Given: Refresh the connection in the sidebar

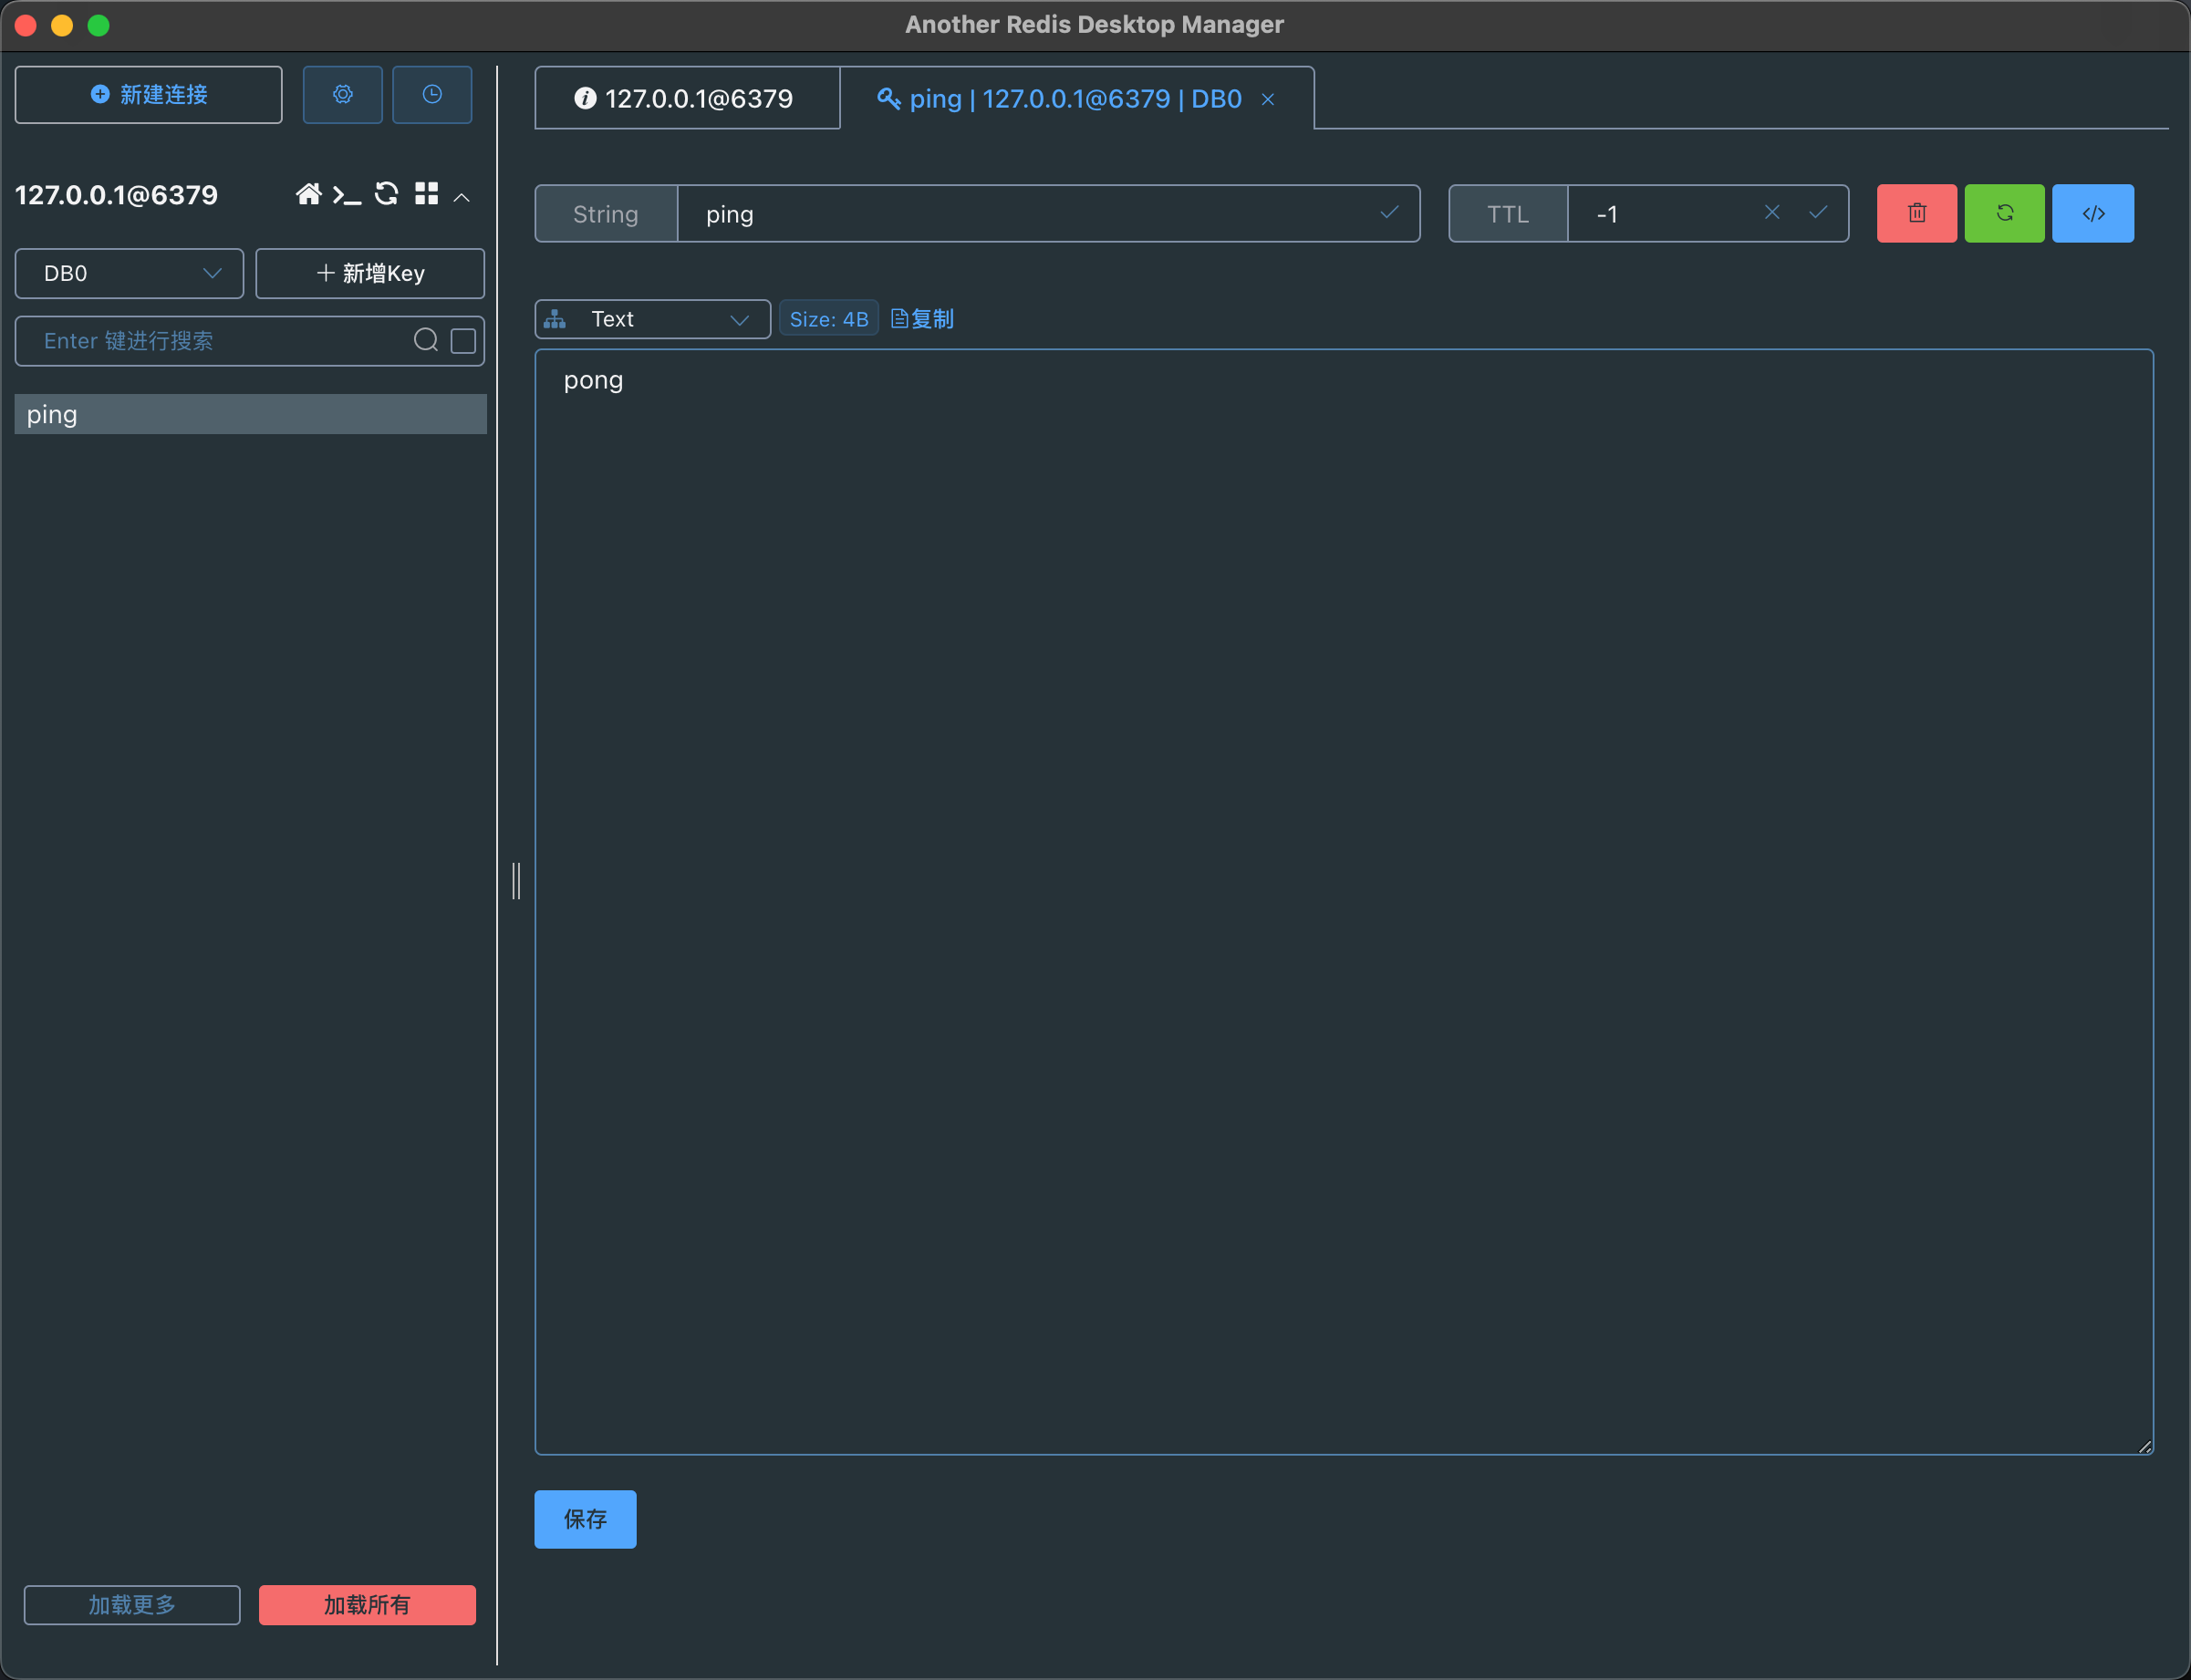Looking at the screenshot, I should pyautogui.click(x=386, y=194).
